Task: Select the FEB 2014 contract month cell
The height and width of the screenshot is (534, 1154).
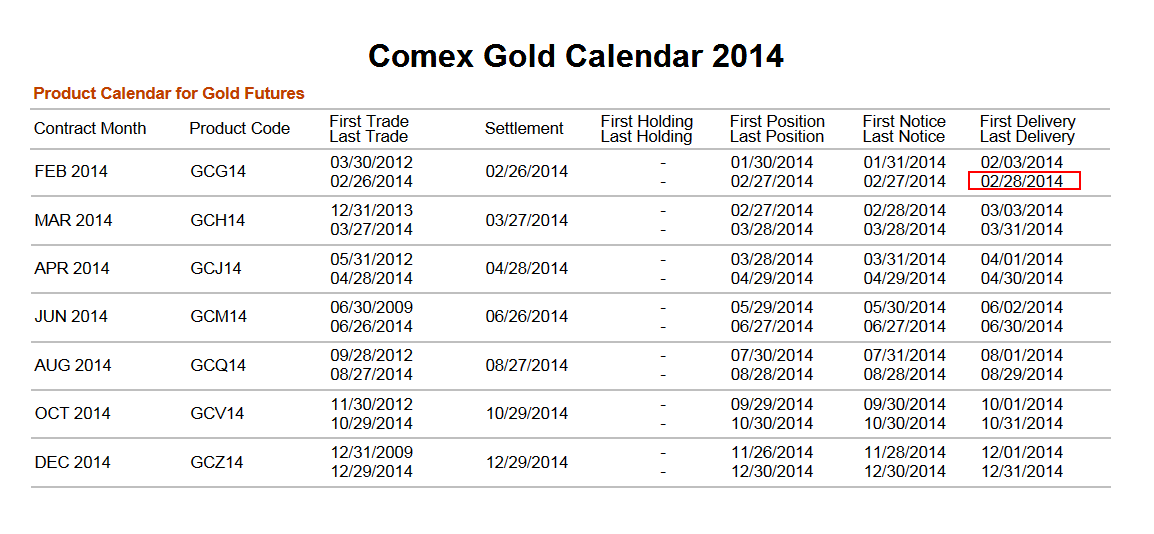Action: click(x=71, y=172)
